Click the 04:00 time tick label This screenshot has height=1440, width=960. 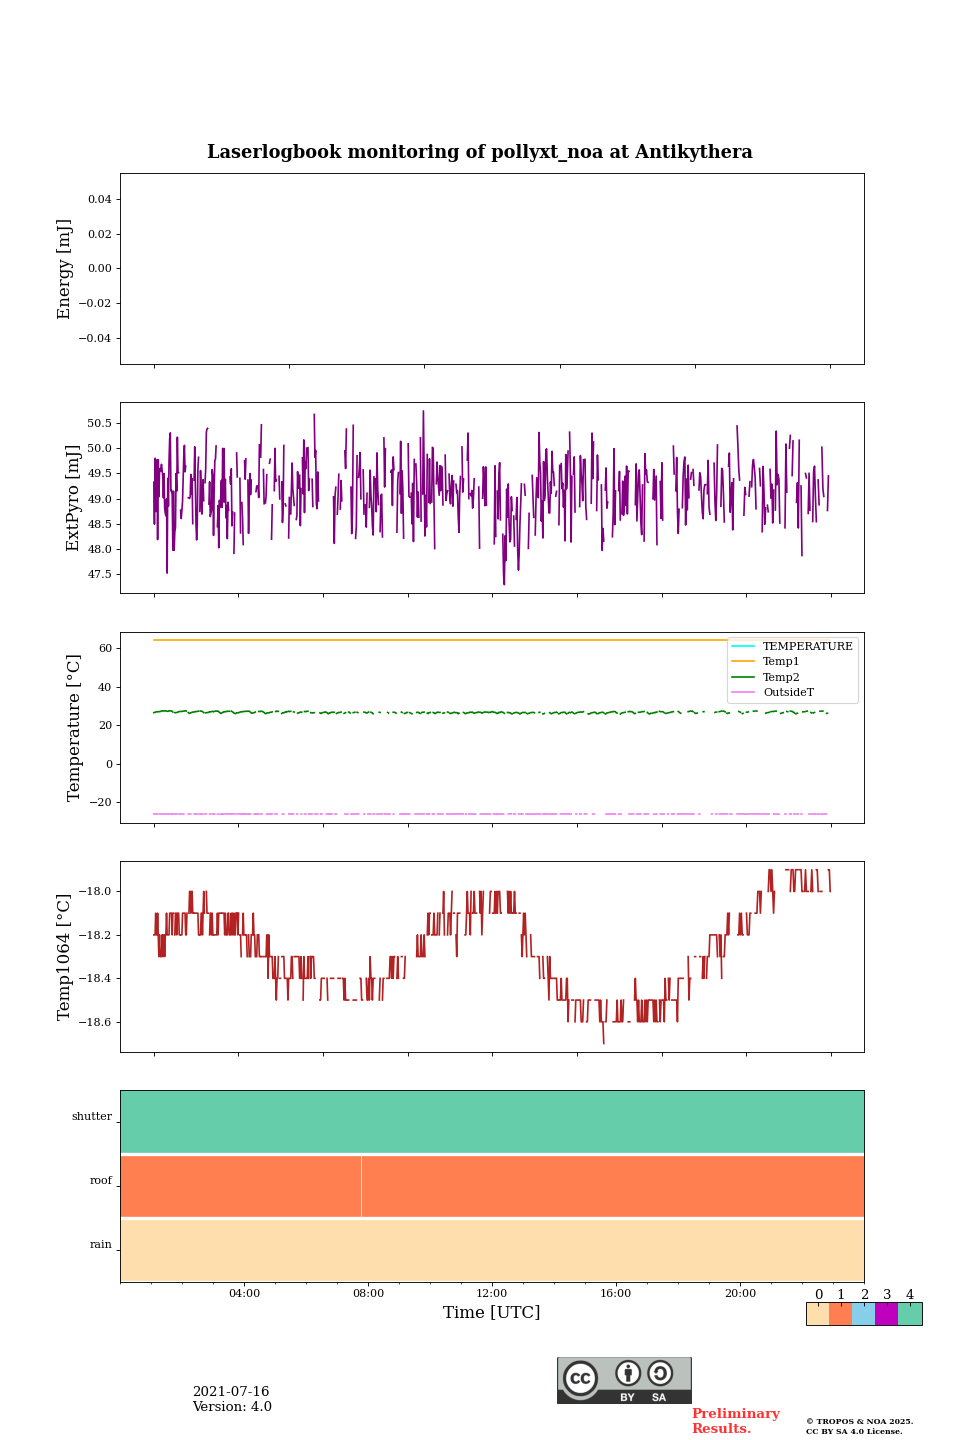(244, 1294)
